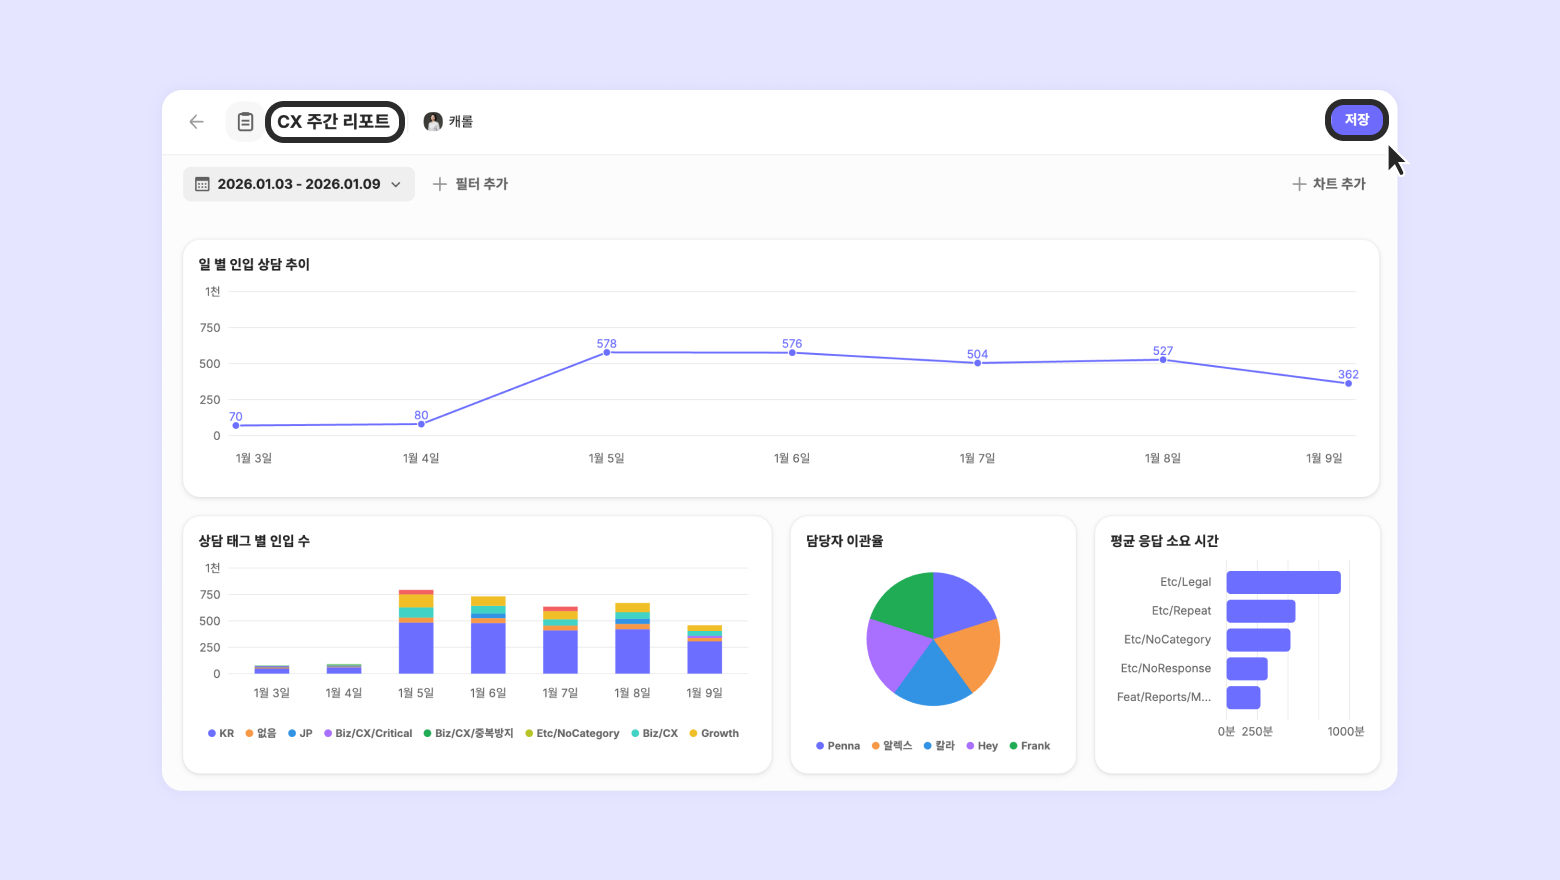This screenshot has height=880, width=1560.
Task: Click the 캐롤 user avatar
Action: pyautogui.click(x=433, y=121)
